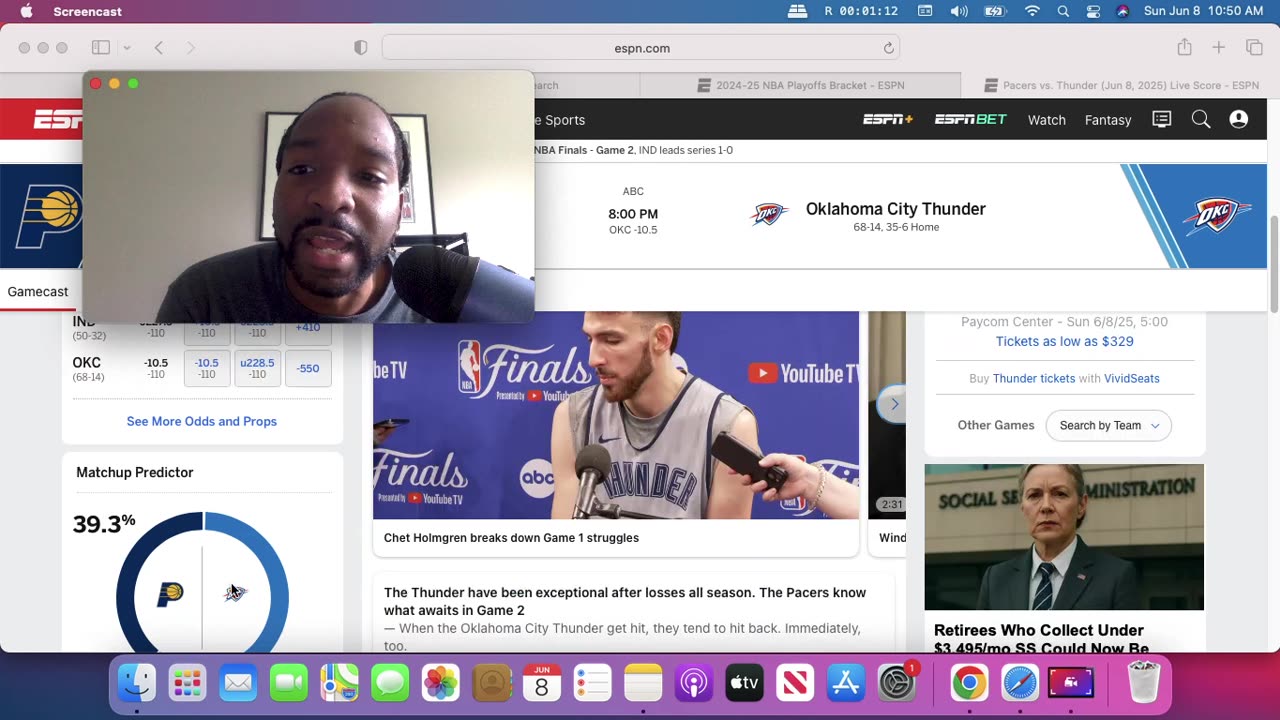Expand the sidebar tab group dropdown arrow
Image resolution: width=1280 pixels, height=720 pixels.
(x=127, y=48)
